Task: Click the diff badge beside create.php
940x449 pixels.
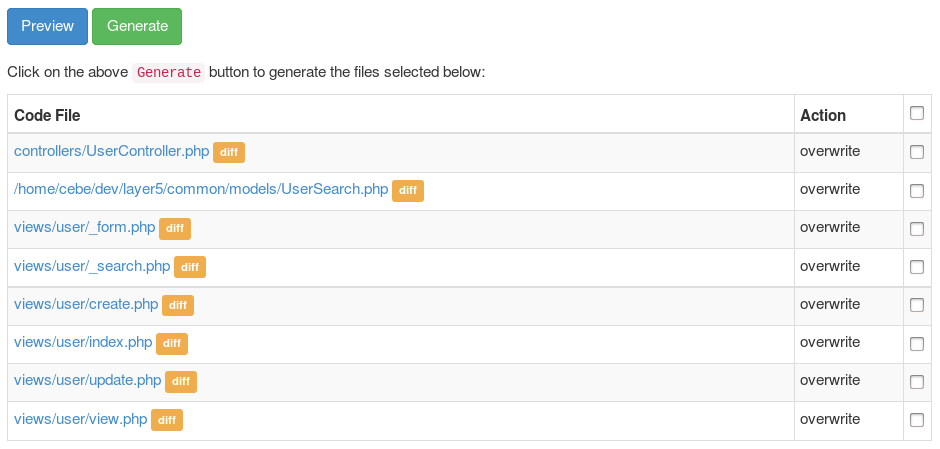Action: click(x=178, y=305)
